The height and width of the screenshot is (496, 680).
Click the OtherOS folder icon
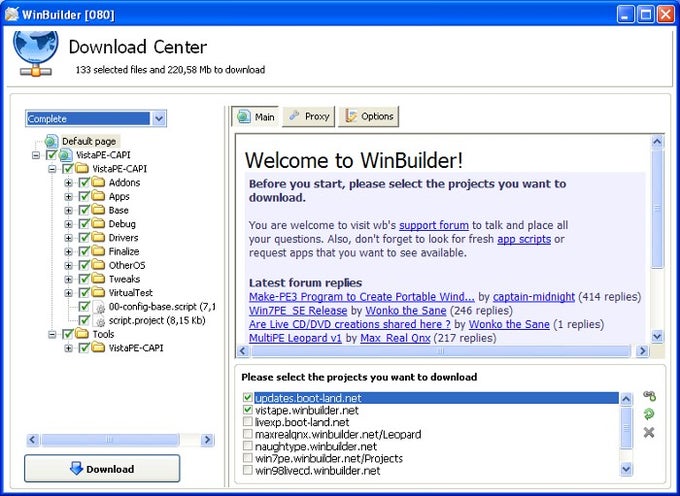tap(98, 265)
